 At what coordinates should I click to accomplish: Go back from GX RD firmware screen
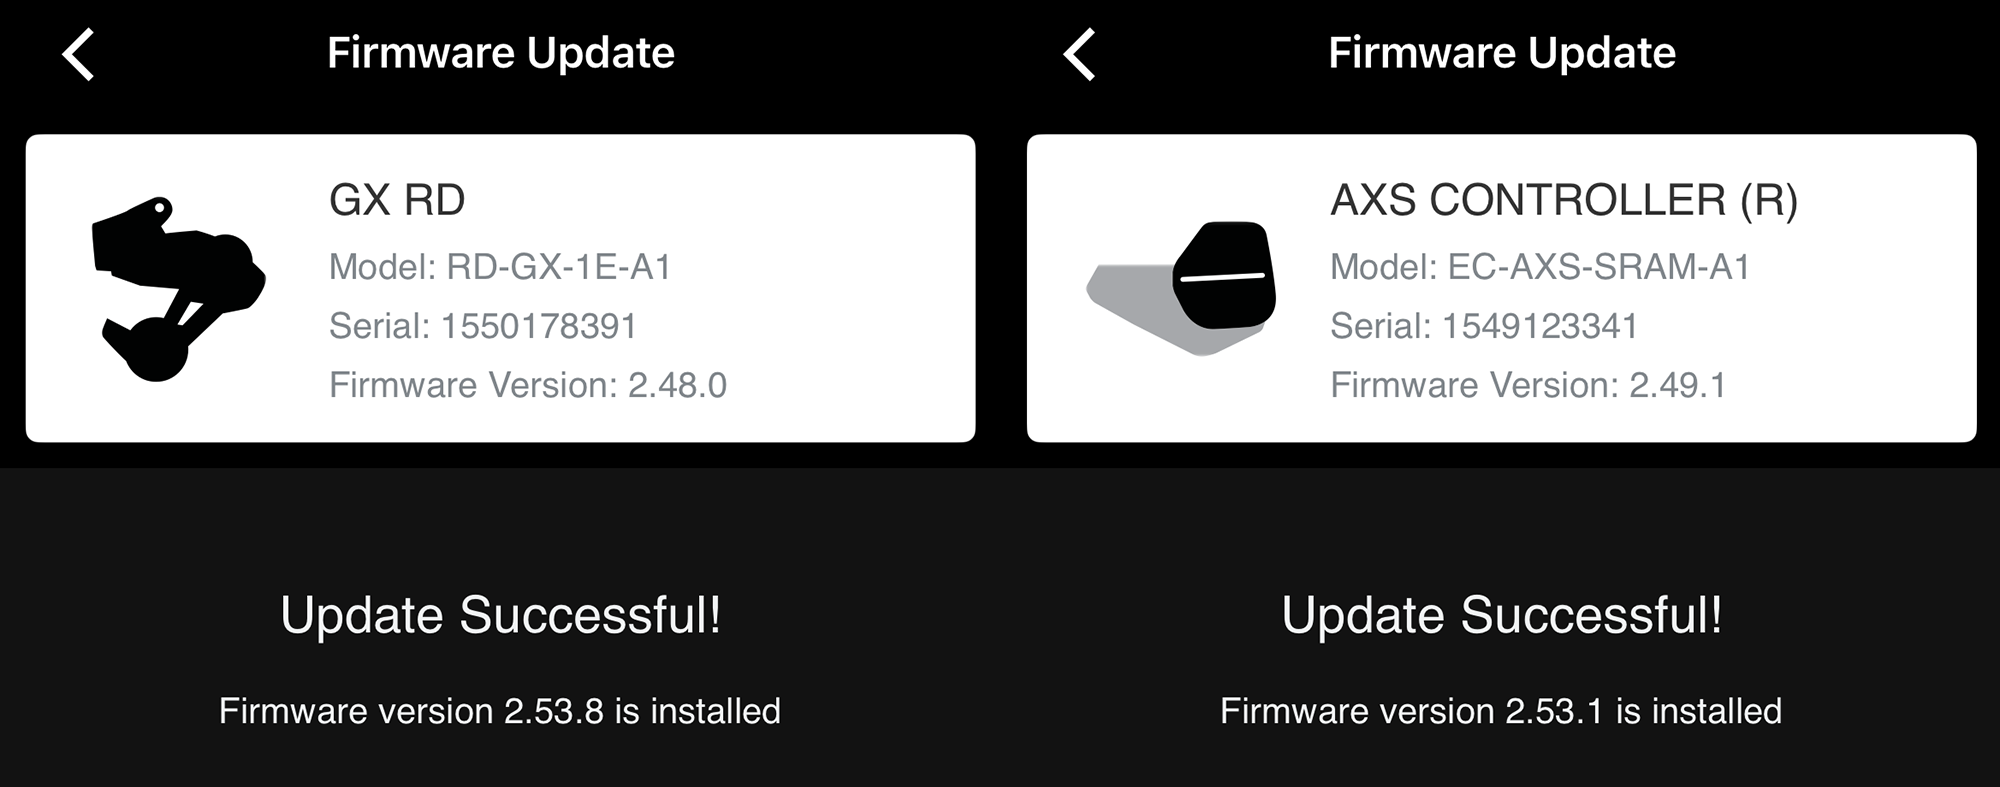(x=78, y=54)
